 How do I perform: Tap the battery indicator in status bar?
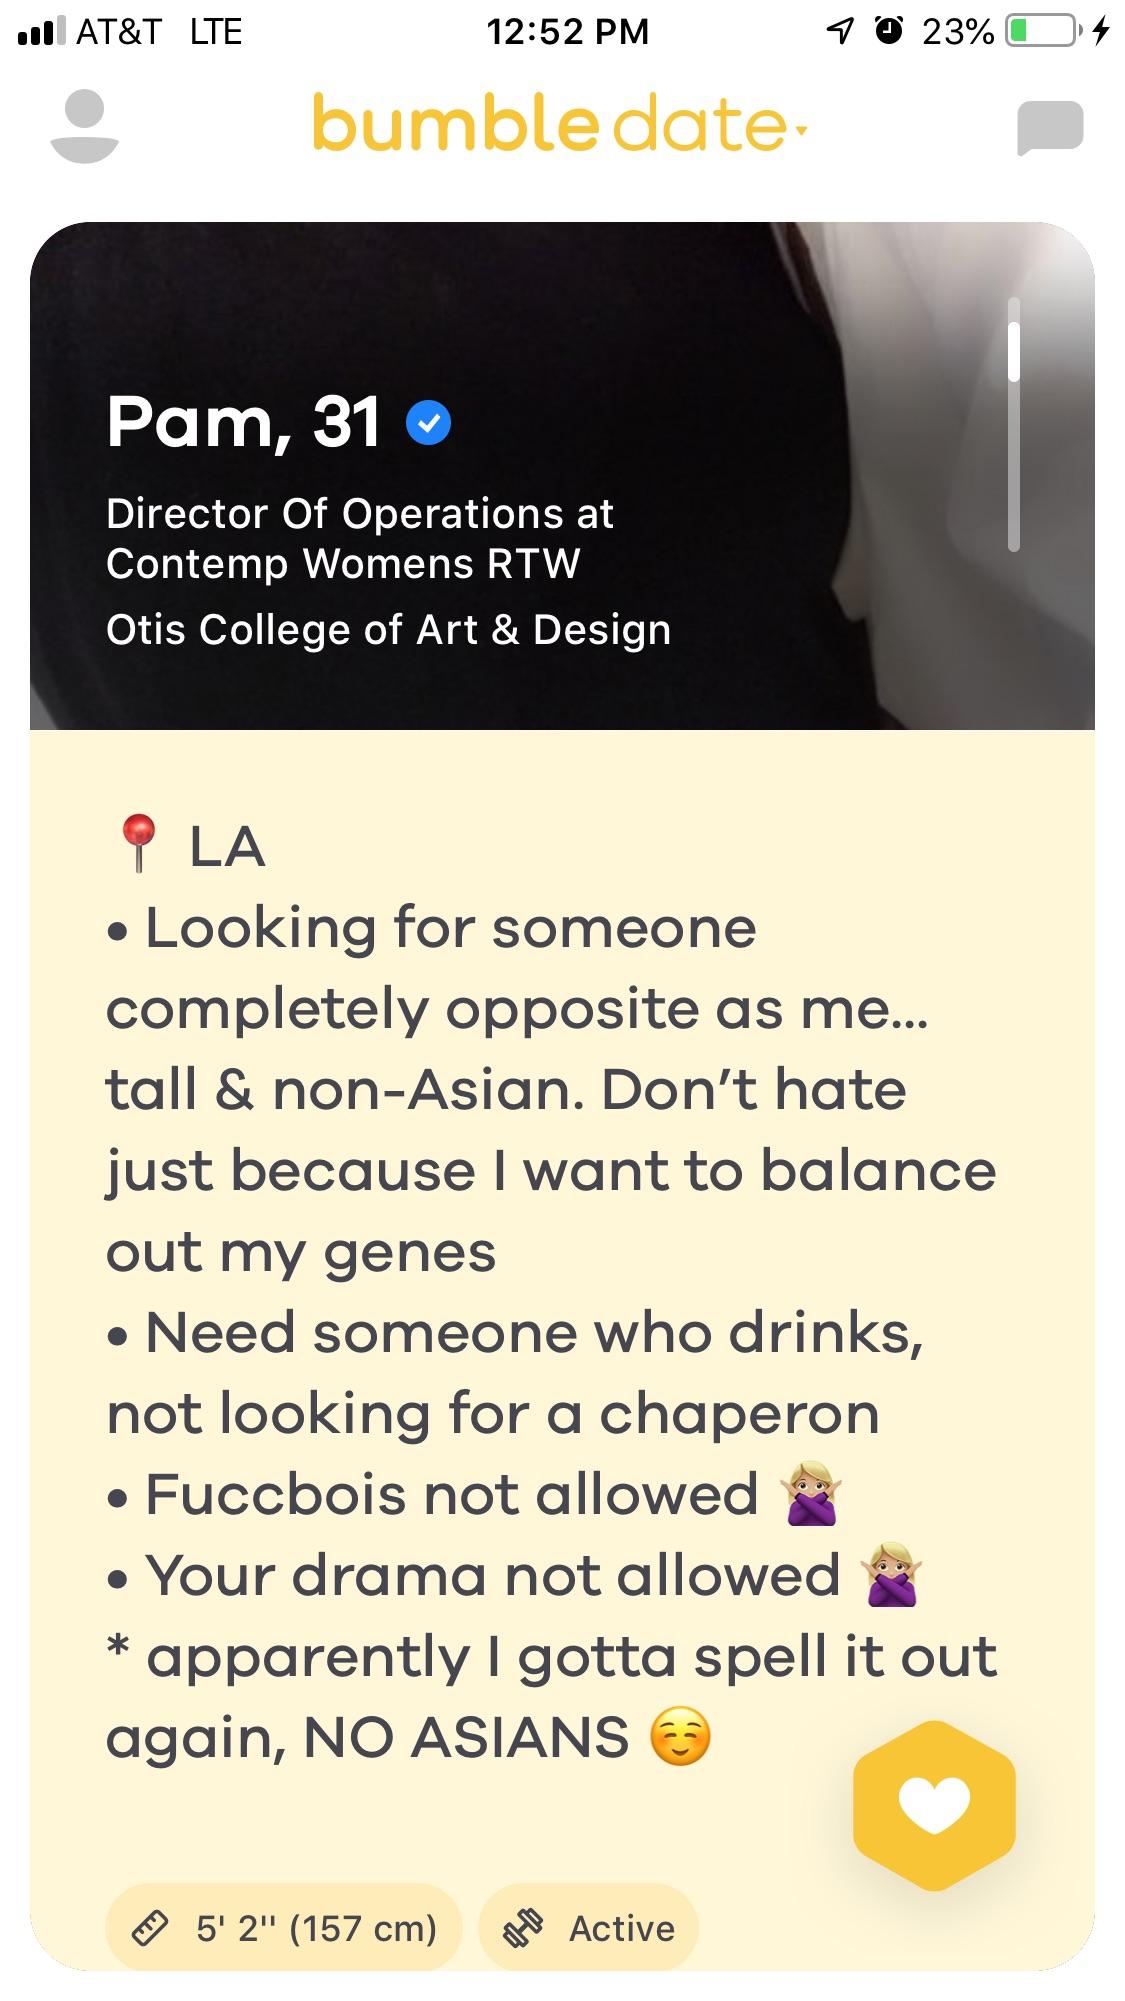click(1044, 31)
